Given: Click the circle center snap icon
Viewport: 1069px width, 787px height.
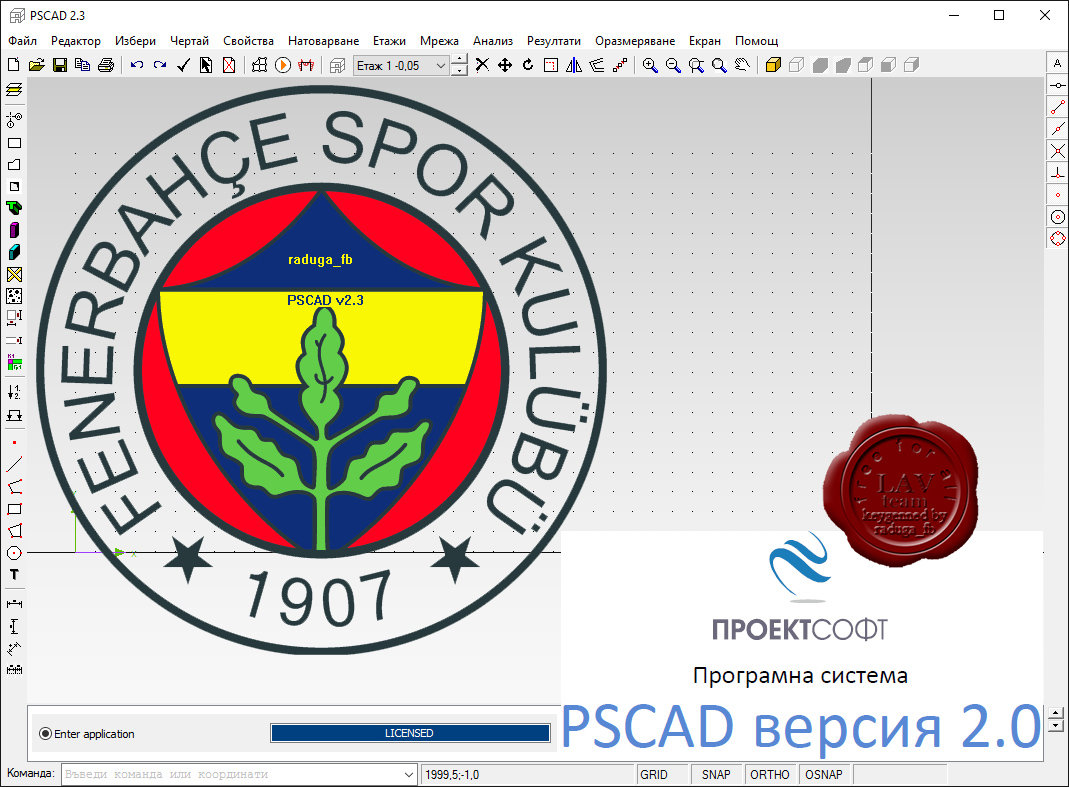Looking at the screenshot, I should click(1057, 217).
